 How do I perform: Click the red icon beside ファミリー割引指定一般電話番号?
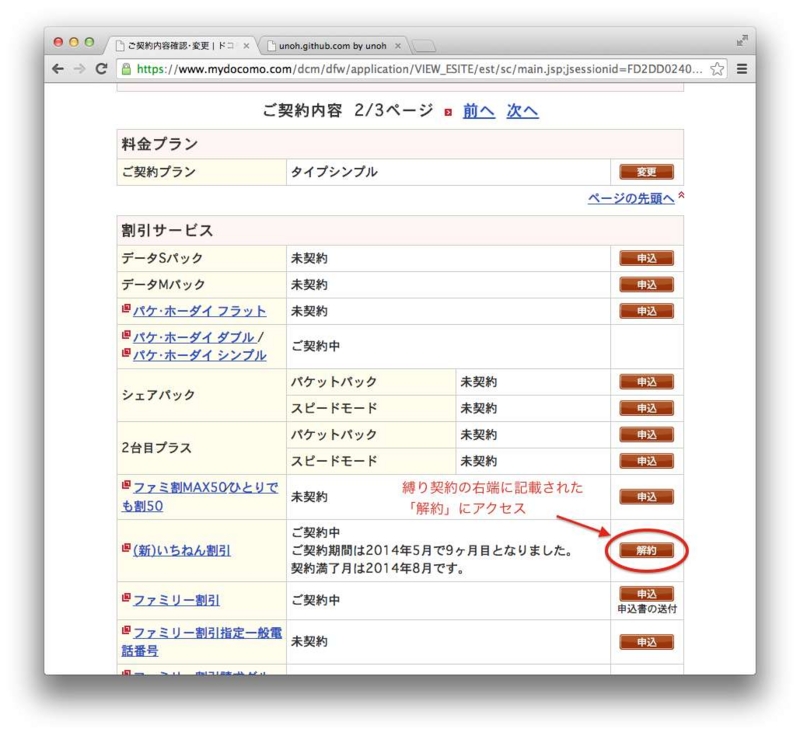(126, 630)
